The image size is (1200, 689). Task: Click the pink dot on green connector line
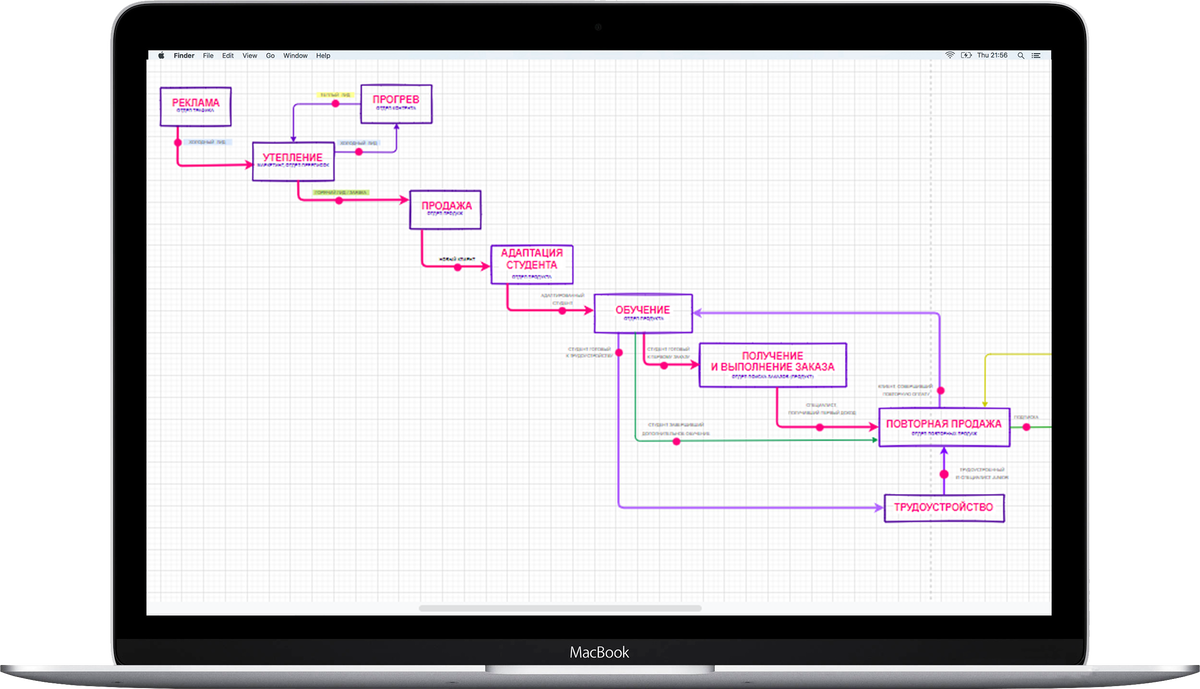coord(676,441)
